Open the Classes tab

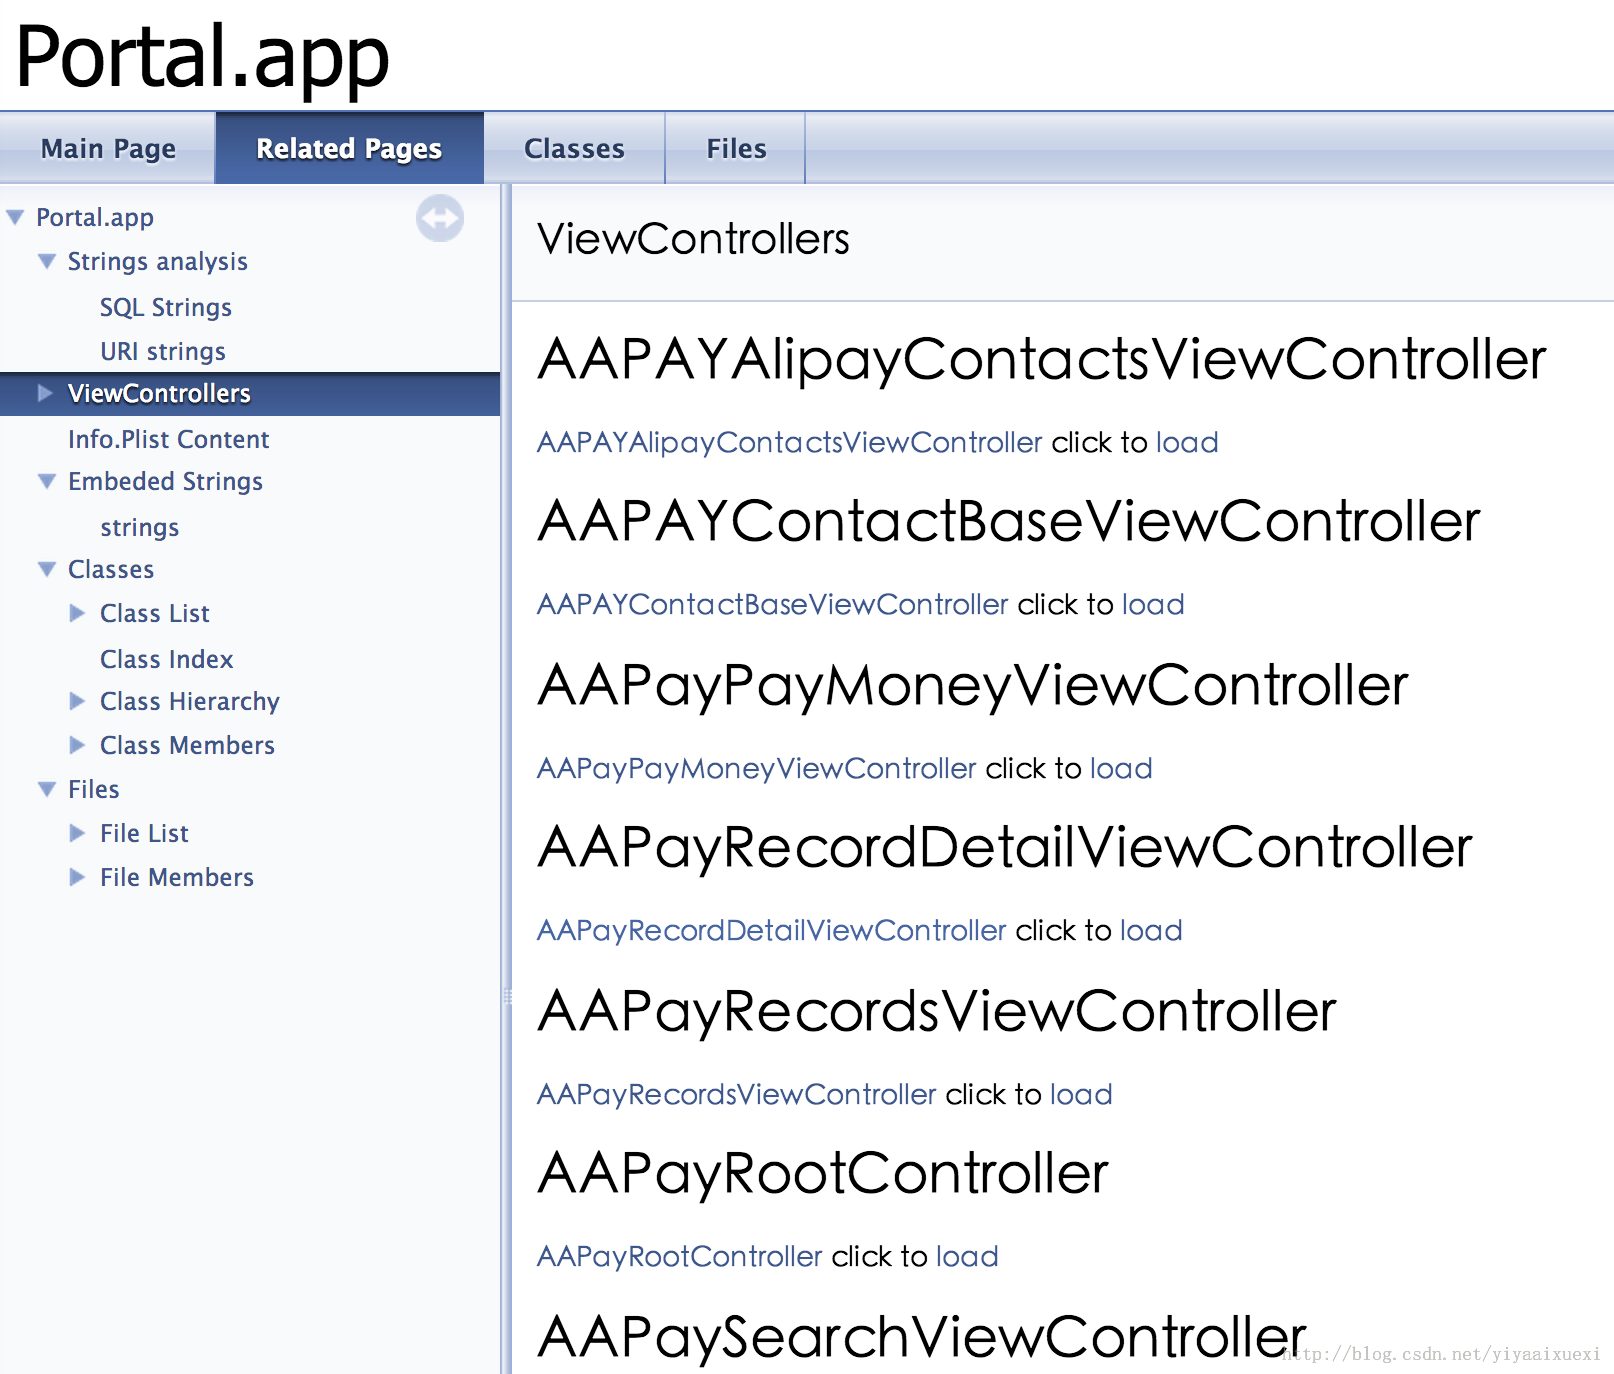[574, 148]
